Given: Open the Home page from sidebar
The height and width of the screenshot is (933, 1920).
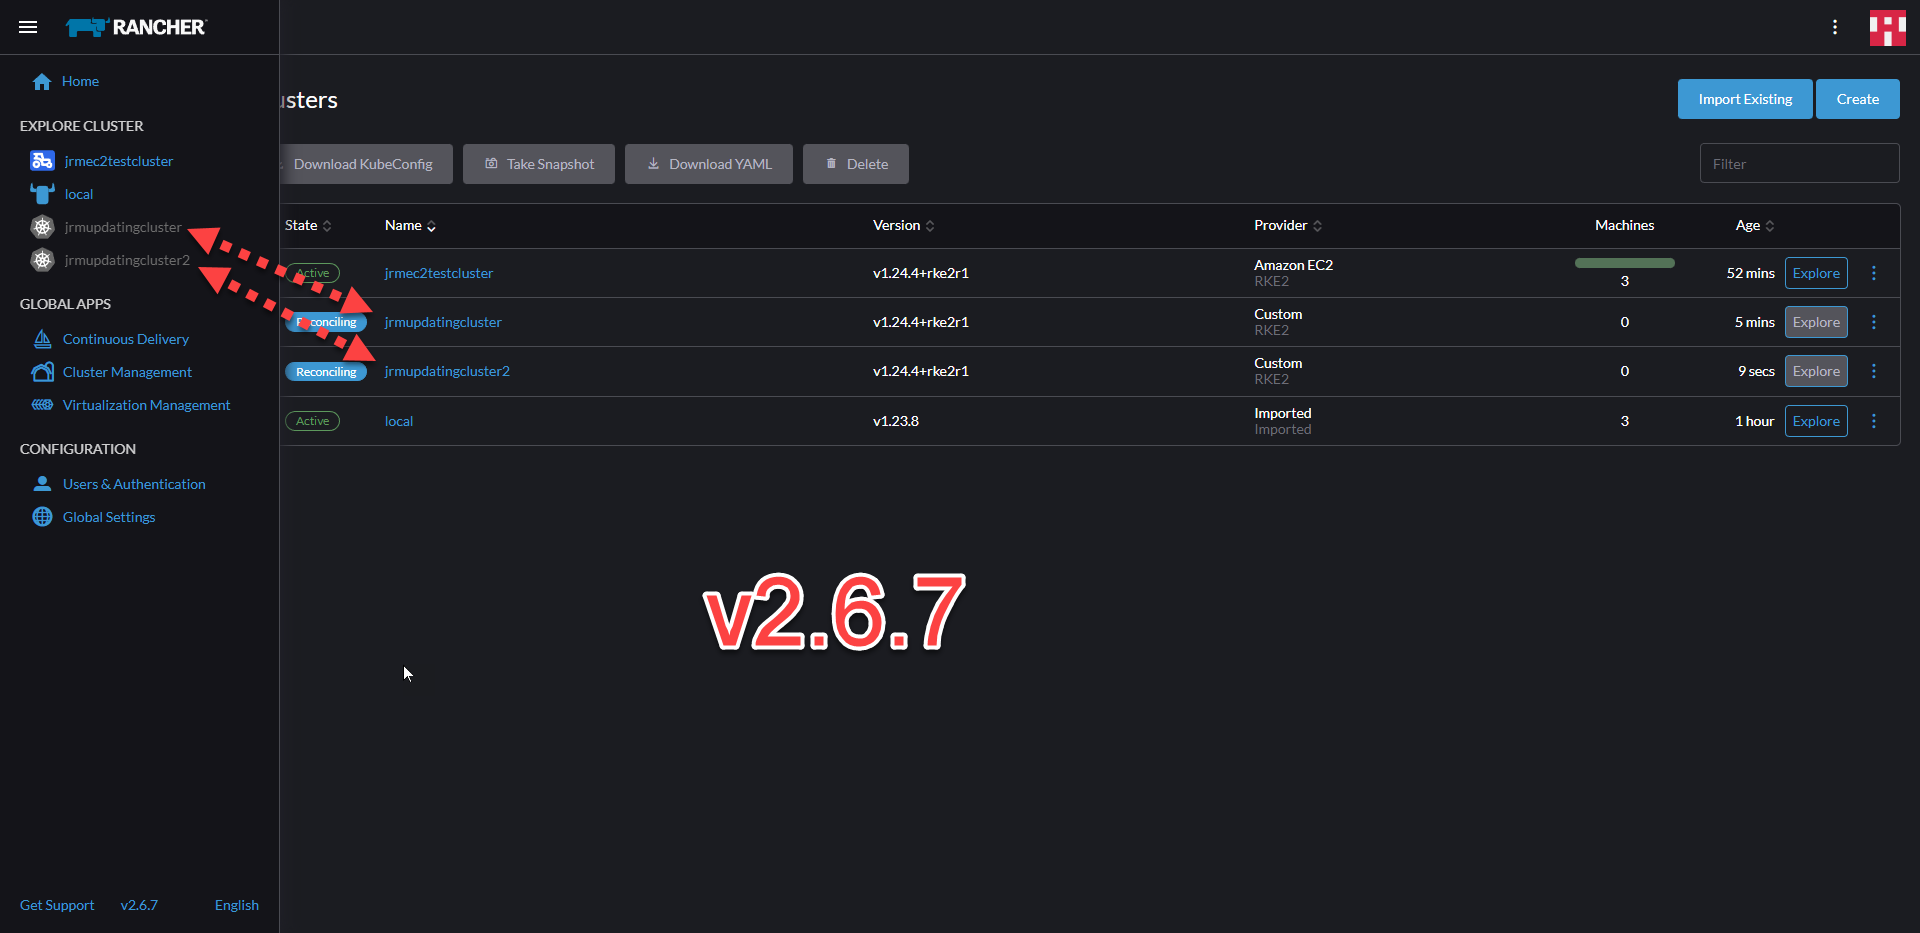Looking at the screenshot, I should point(80,81).
